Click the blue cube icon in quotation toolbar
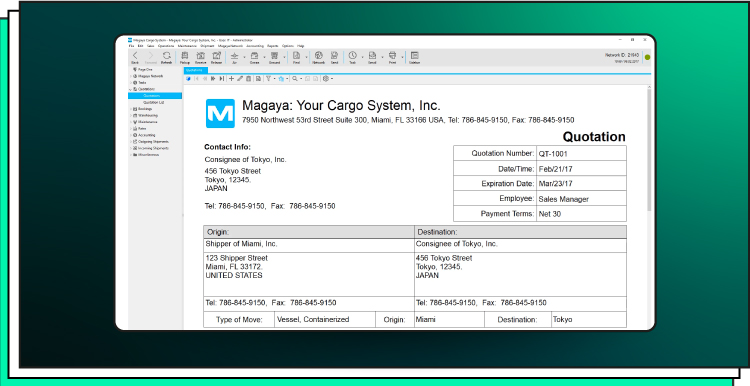The image size is (750, 386). (188, 79)
